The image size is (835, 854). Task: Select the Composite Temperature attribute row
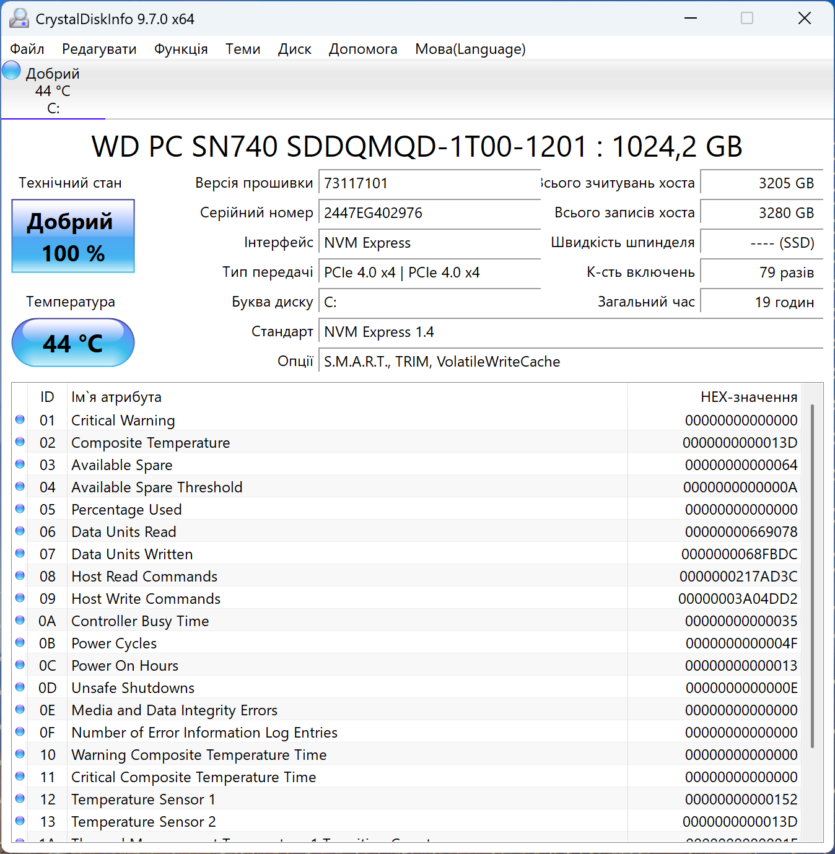click(x=406, y=443)
